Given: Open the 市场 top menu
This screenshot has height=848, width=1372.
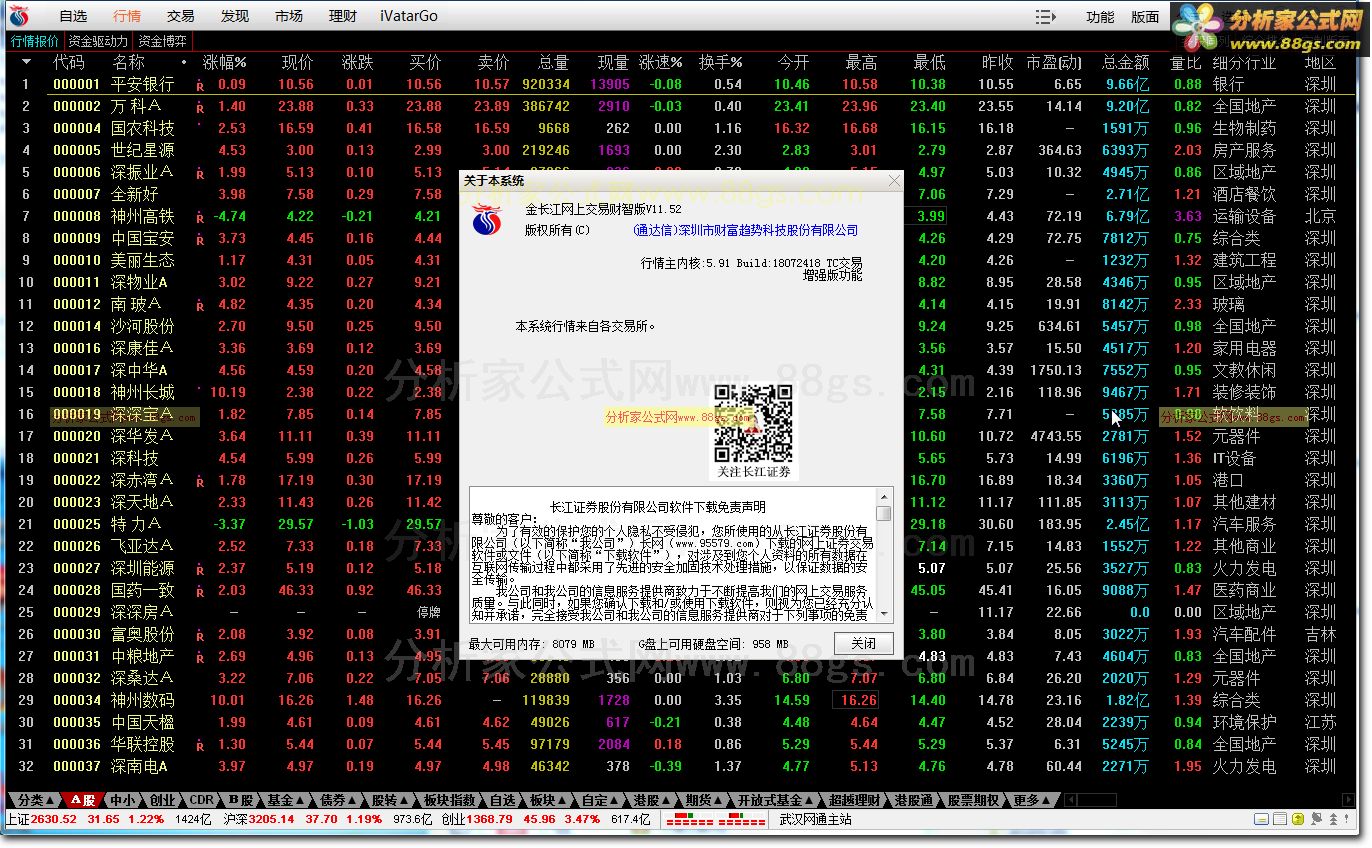Looking at the screenshot, I should [289, 16].
